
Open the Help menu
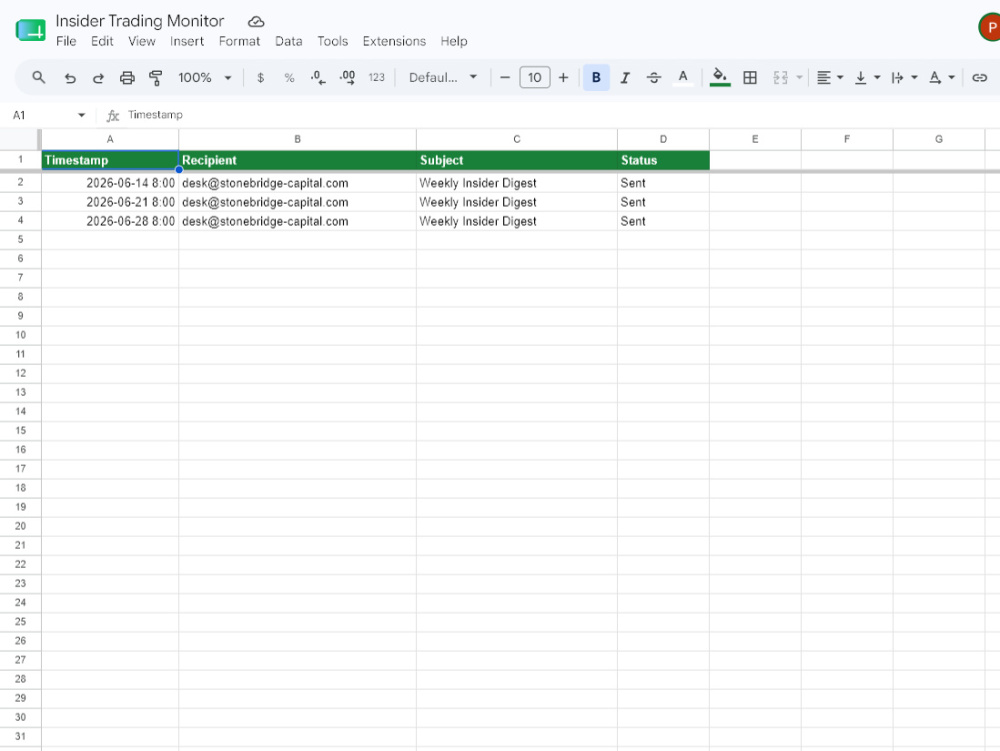coord(454,41)
